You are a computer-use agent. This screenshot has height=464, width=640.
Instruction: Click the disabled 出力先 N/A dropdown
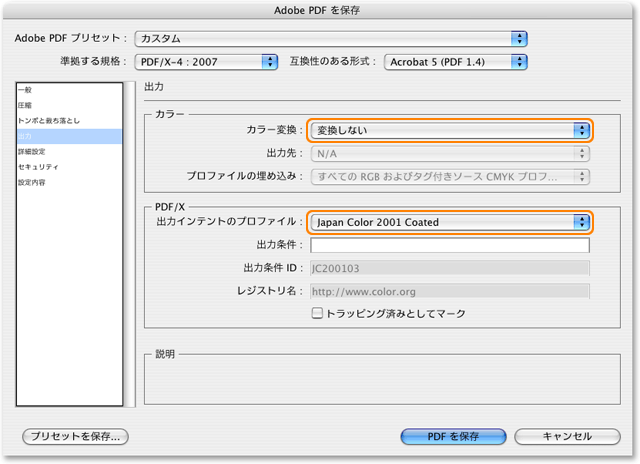pyautogui.click(x=449, y=154)
